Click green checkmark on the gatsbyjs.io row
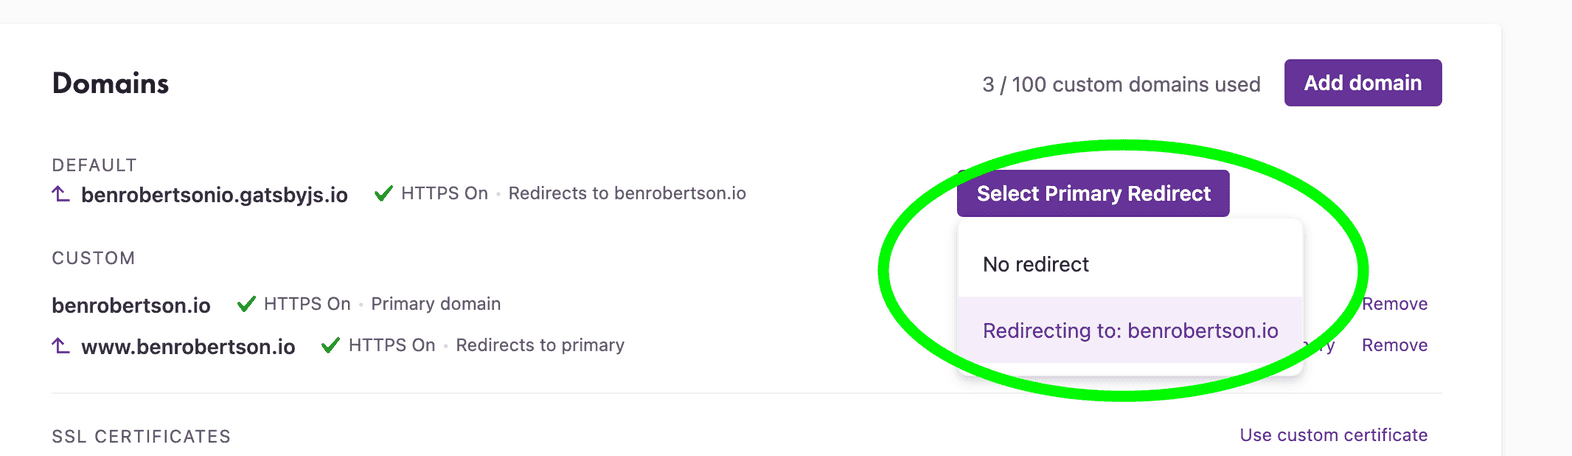 [383, 194]
